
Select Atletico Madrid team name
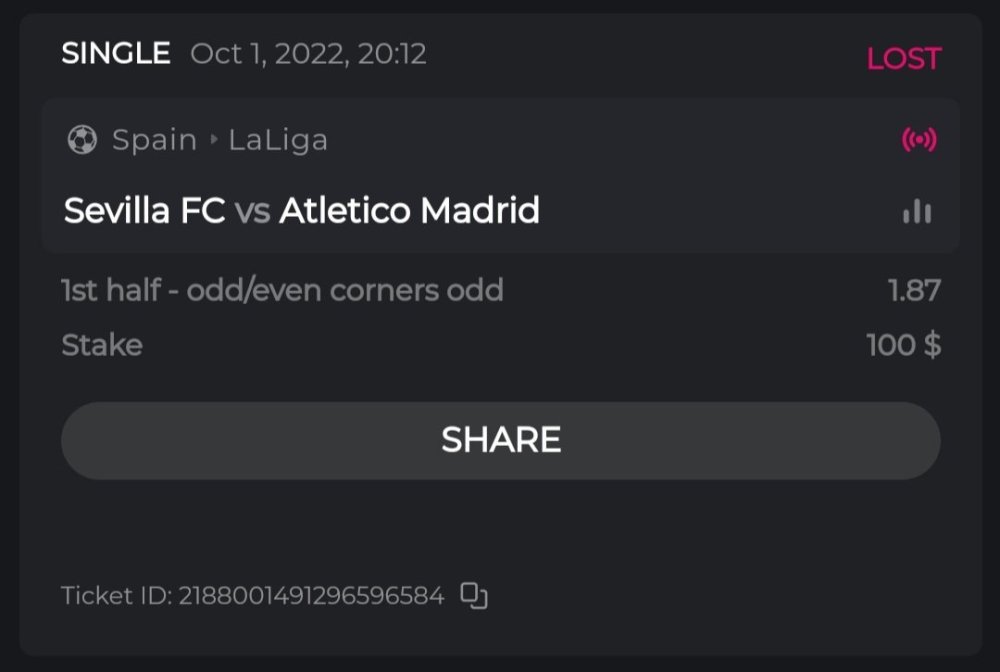click(x=409, y=211)
